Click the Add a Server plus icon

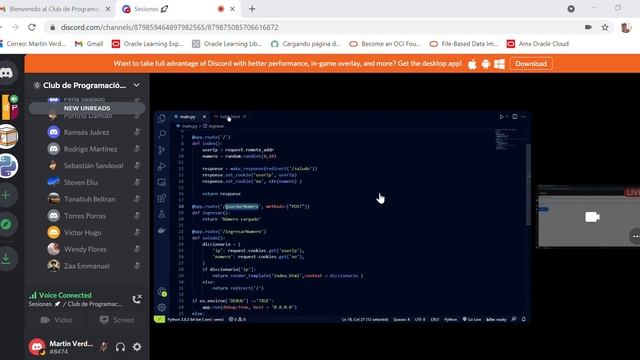(x=6, y=195)
